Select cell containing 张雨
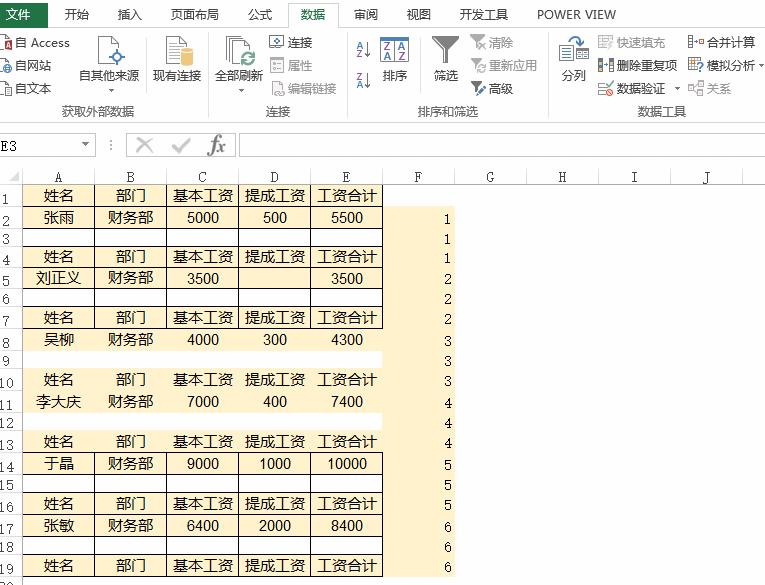Viewport: 765px width, 585px height. pyautogui.click(x=58, y=218)
